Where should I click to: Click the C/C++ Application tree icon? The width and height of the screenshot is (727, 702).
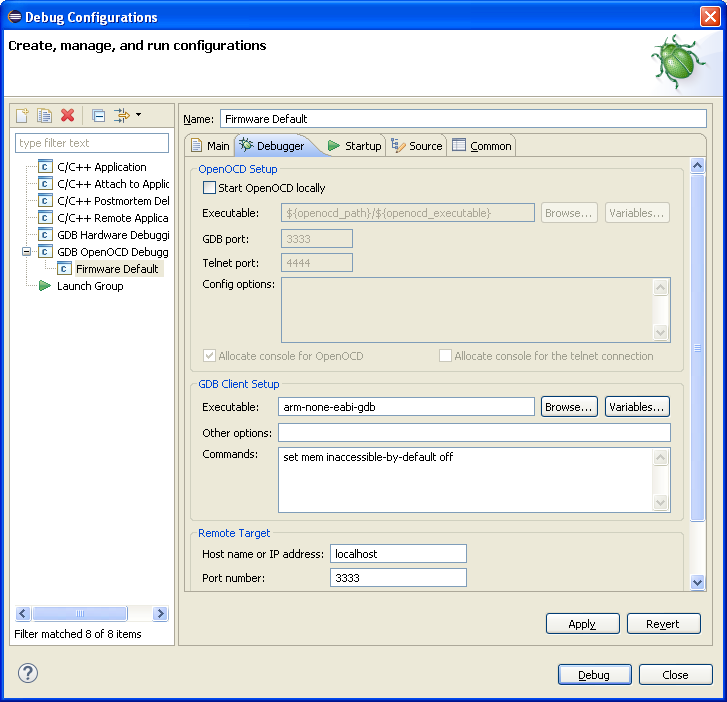click(45, 167)
